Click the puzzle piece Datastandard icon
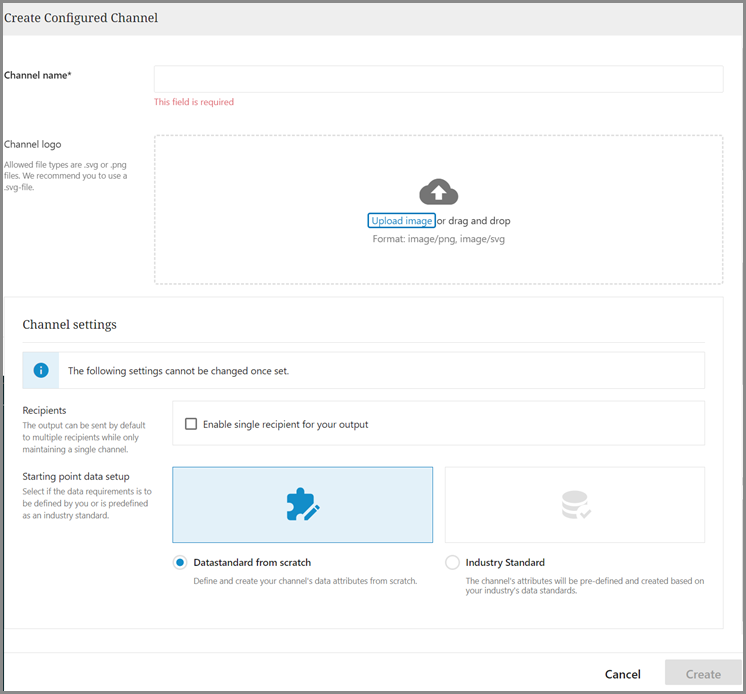 coord(302,508)
